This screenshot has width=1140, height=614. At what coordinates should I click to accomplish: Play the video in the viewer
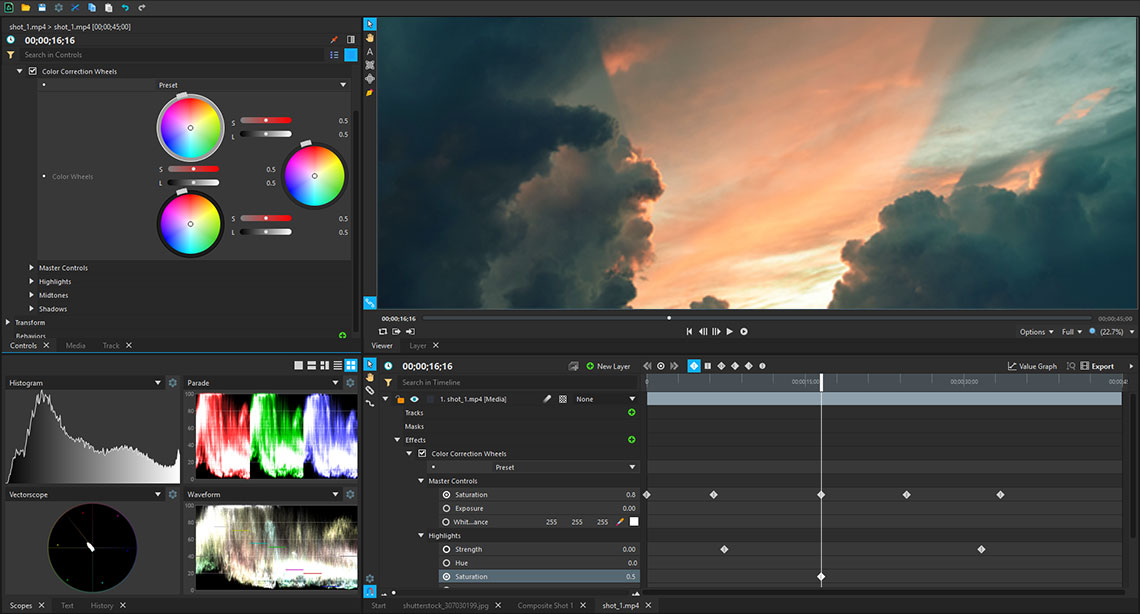coord(730,331)
